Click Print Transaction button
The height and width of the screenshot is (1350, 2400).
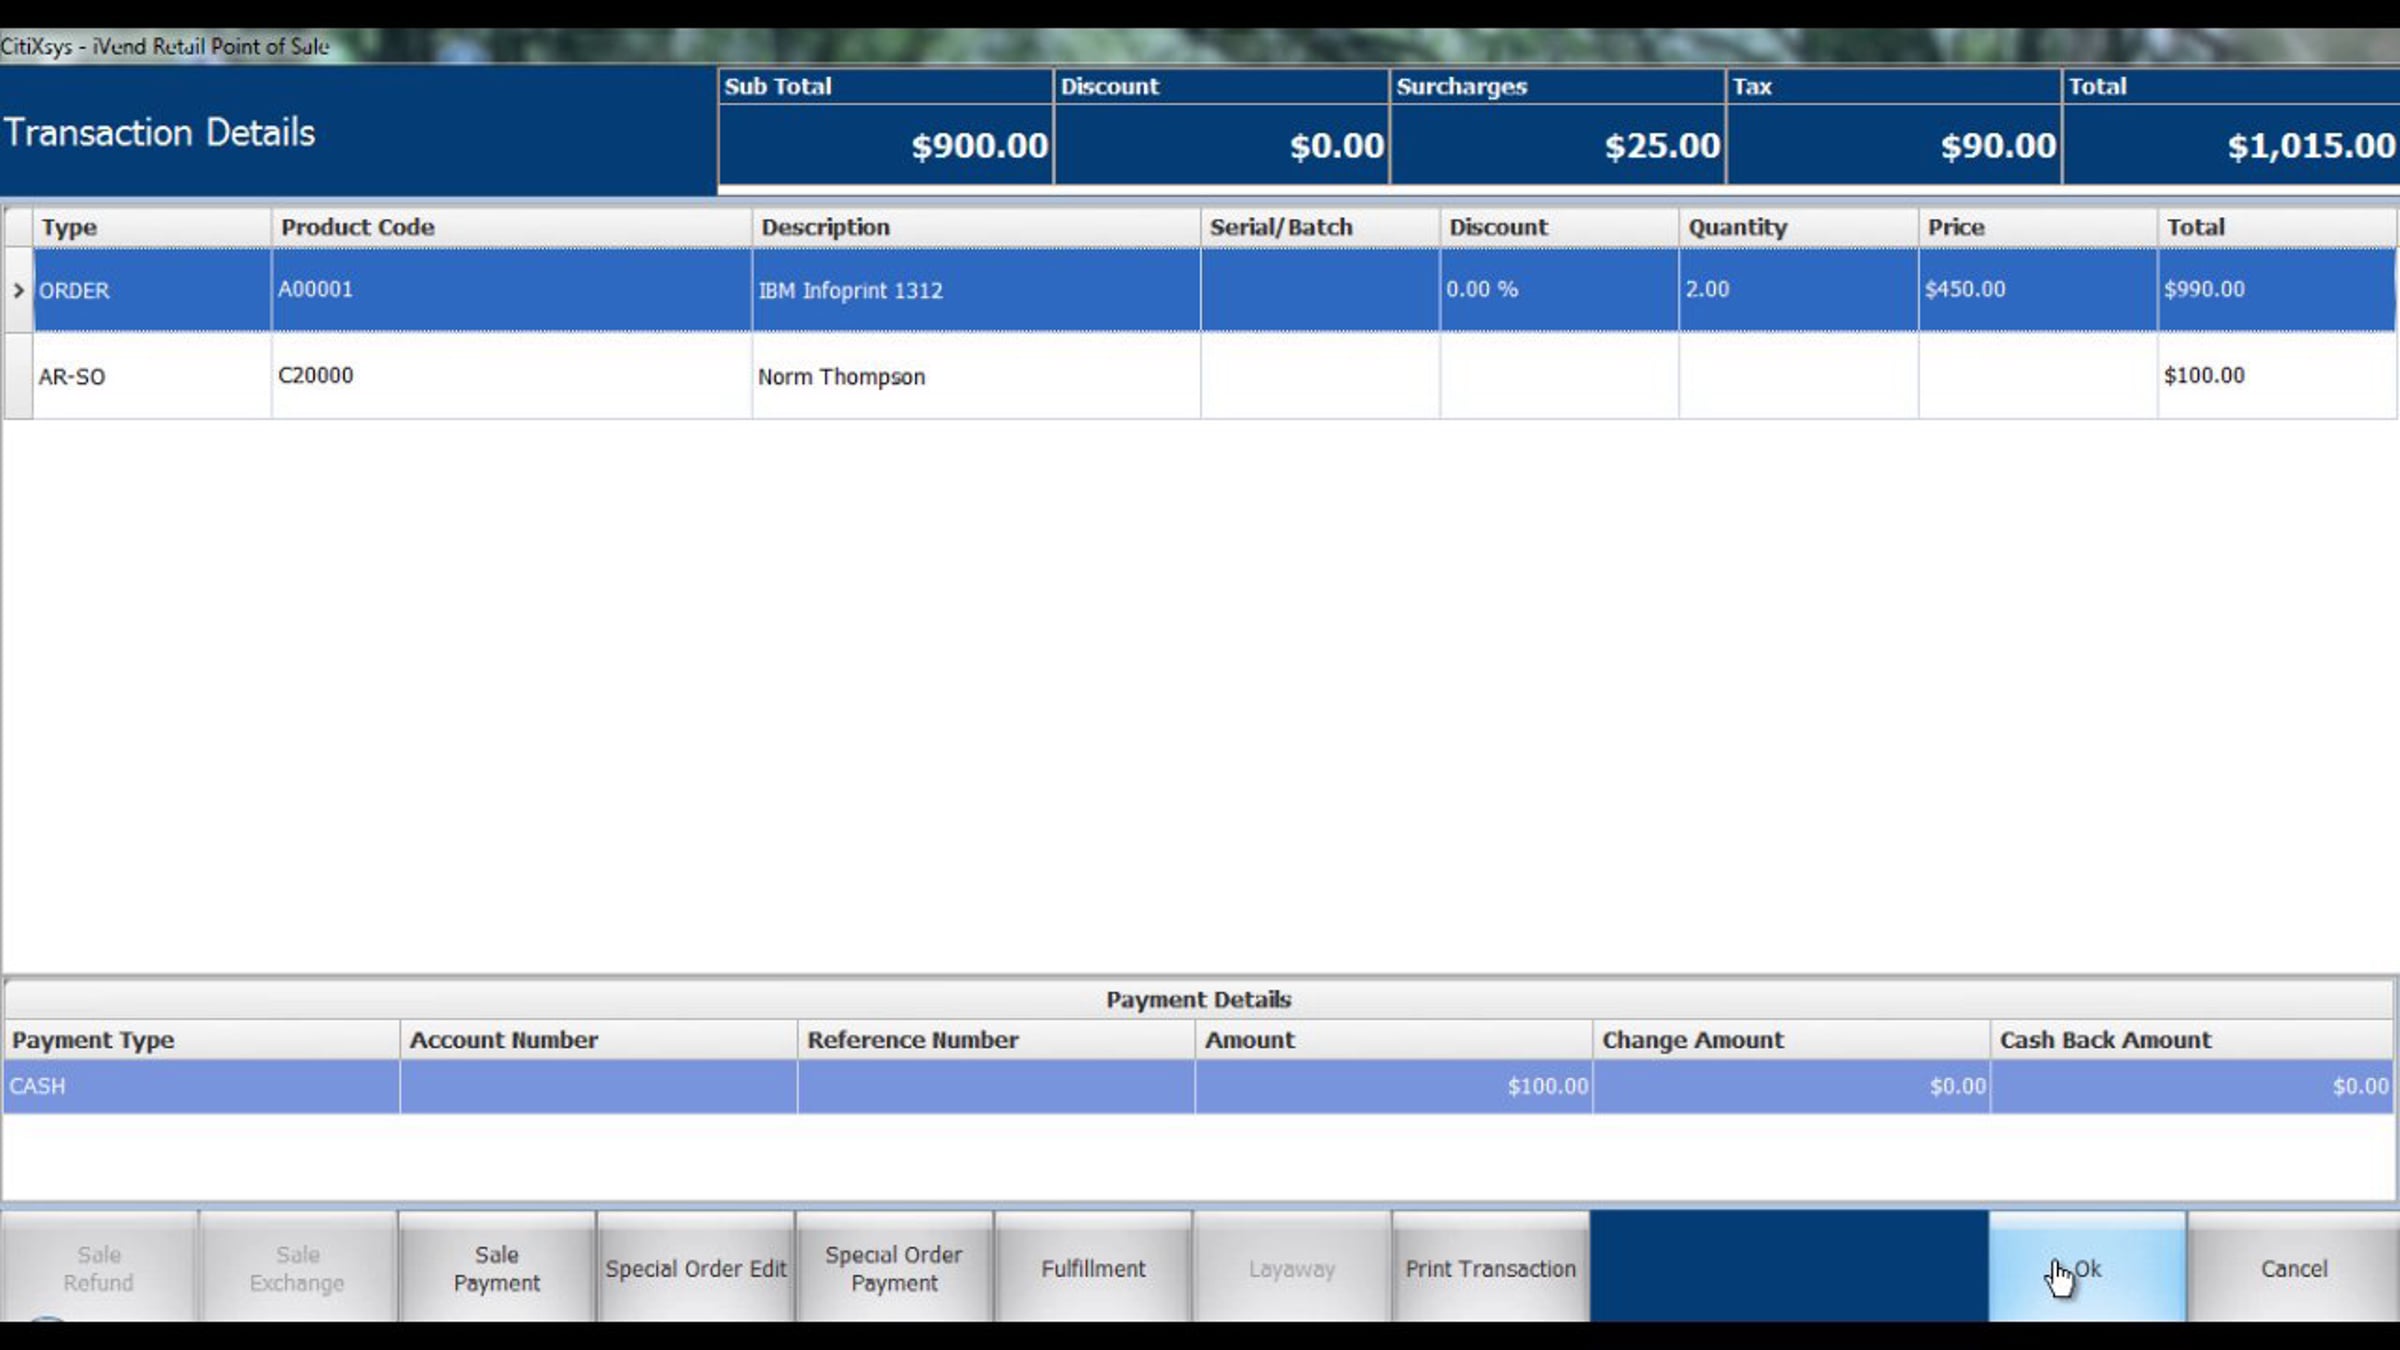click(1490, 1268)
